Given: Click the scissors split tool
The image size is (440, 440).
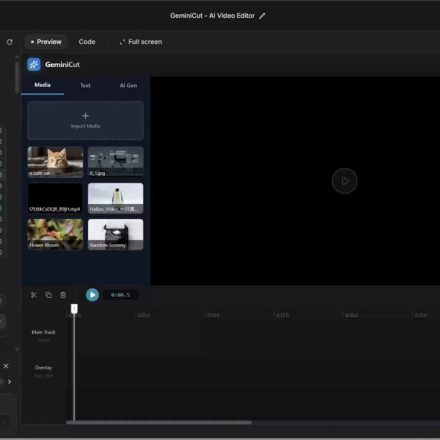Looking at the screenshot, I should point(34,295).
